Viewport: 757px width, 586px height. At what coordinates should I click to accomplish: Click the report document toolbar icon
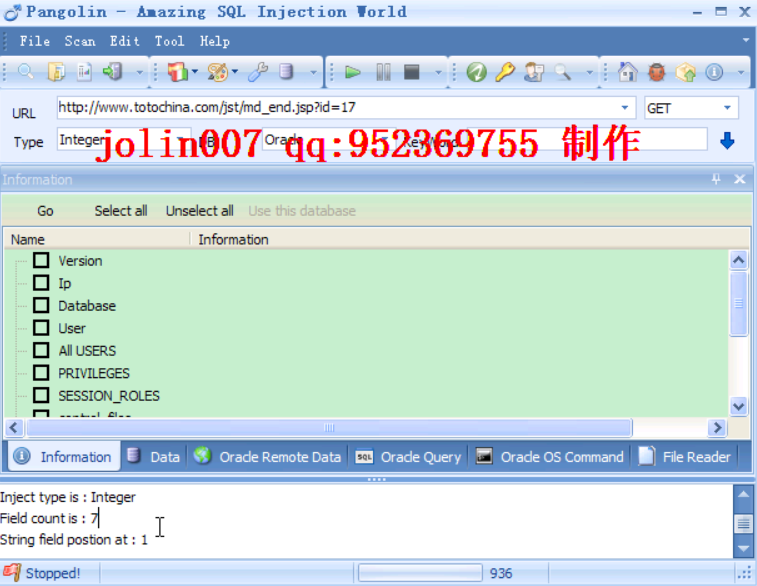tap(84, 72)
